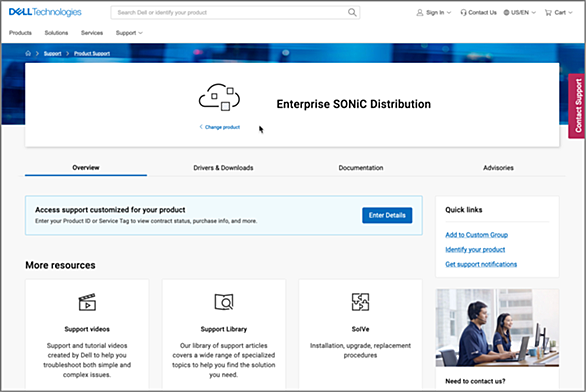Click the cloud product image icon
Screen dimensions: 586x392
pyautogui.click(x=219, y=97)
